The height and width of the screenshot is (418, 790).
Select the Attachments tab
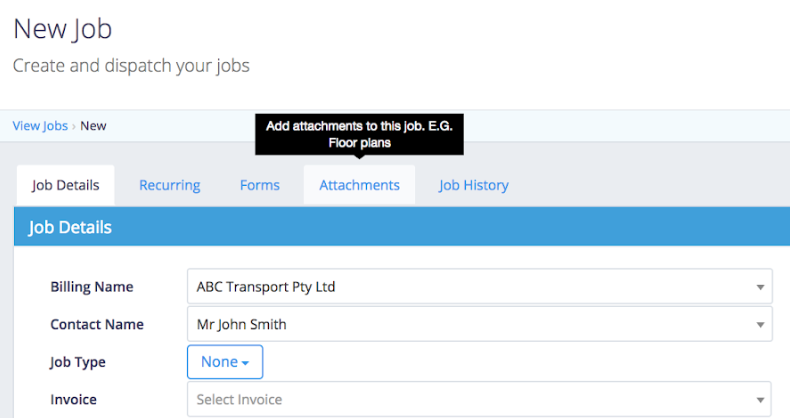[x=359, y=185]
